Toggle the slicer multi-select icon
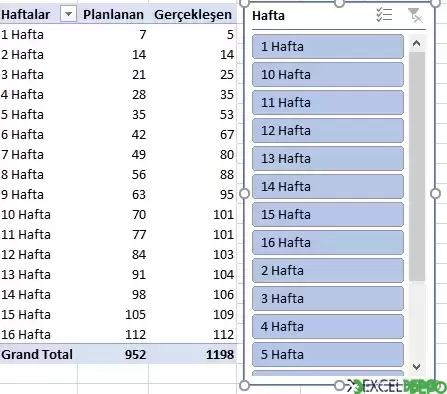Image resolution: width=447 pixels, height=394 pixels. pyautogui.click(x=384, y=15)
